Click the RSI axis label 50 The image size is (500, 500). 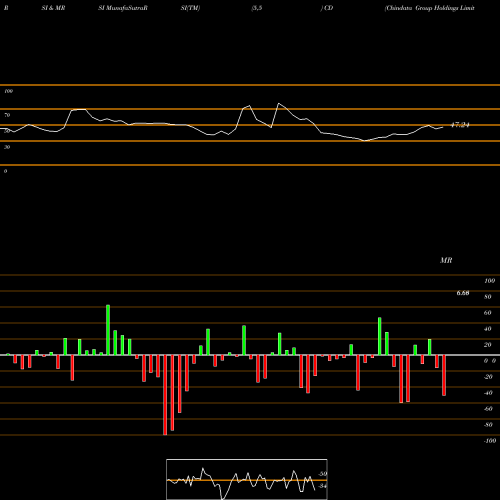(7, 131)
